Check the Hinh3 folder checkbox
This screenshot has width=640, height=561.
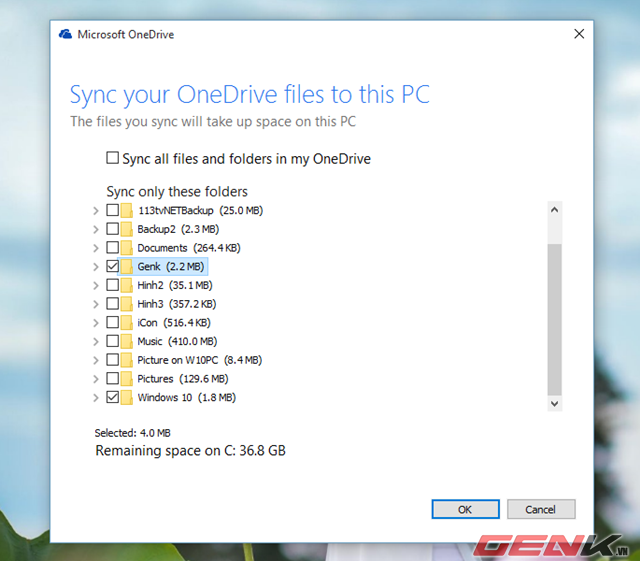click(112, 303)
